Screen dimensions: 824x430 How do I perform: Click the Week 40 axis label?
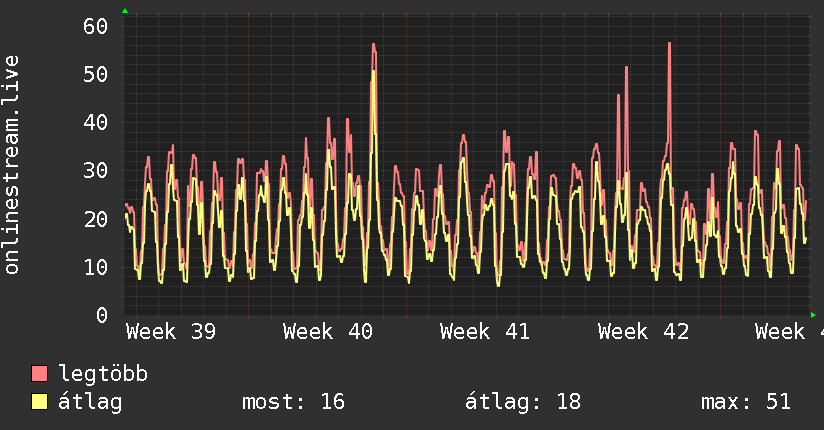[x=328, y=332]
